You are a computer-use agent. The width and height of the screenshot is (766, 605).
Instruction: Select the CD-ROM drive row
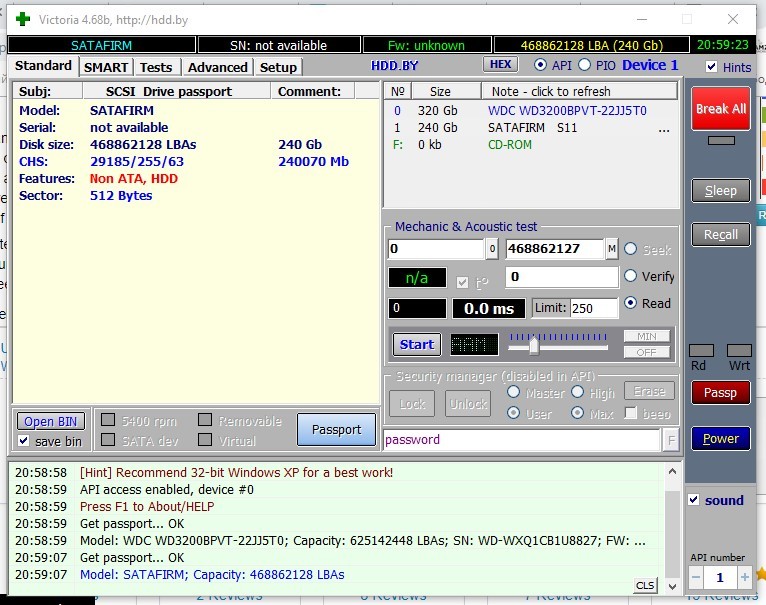tap(530, 145)
